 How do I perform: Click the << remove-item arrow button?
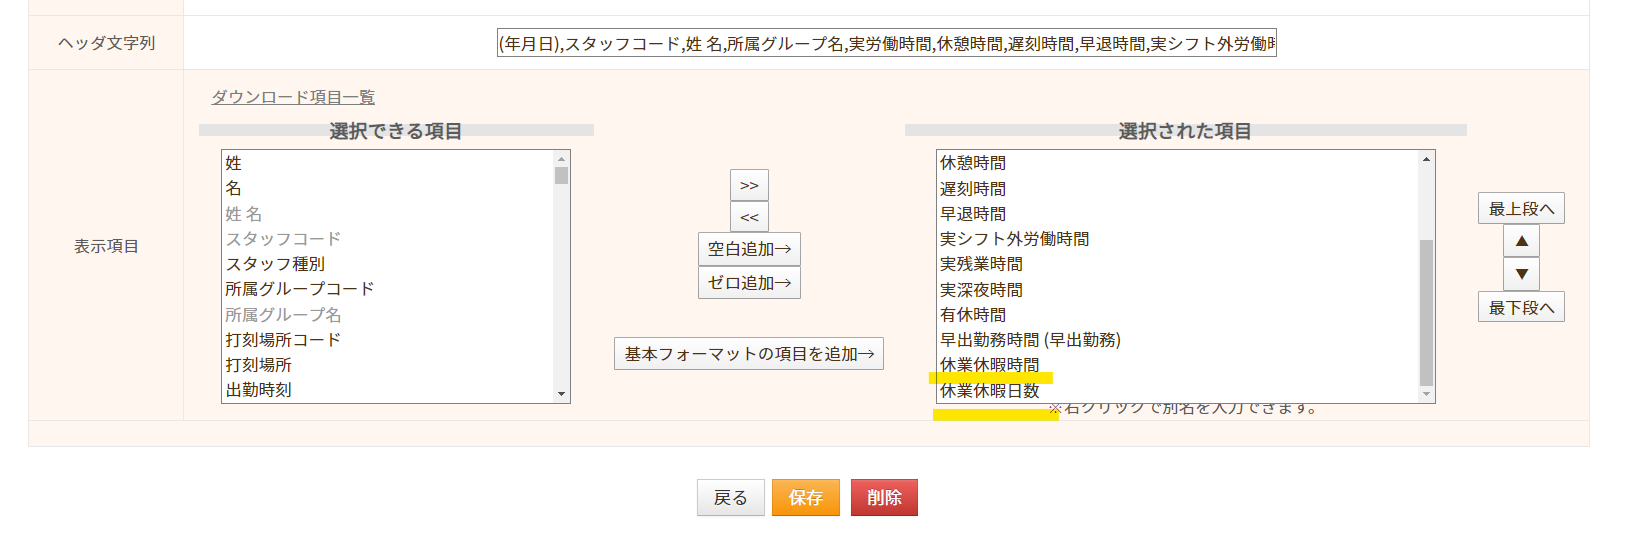749,216
